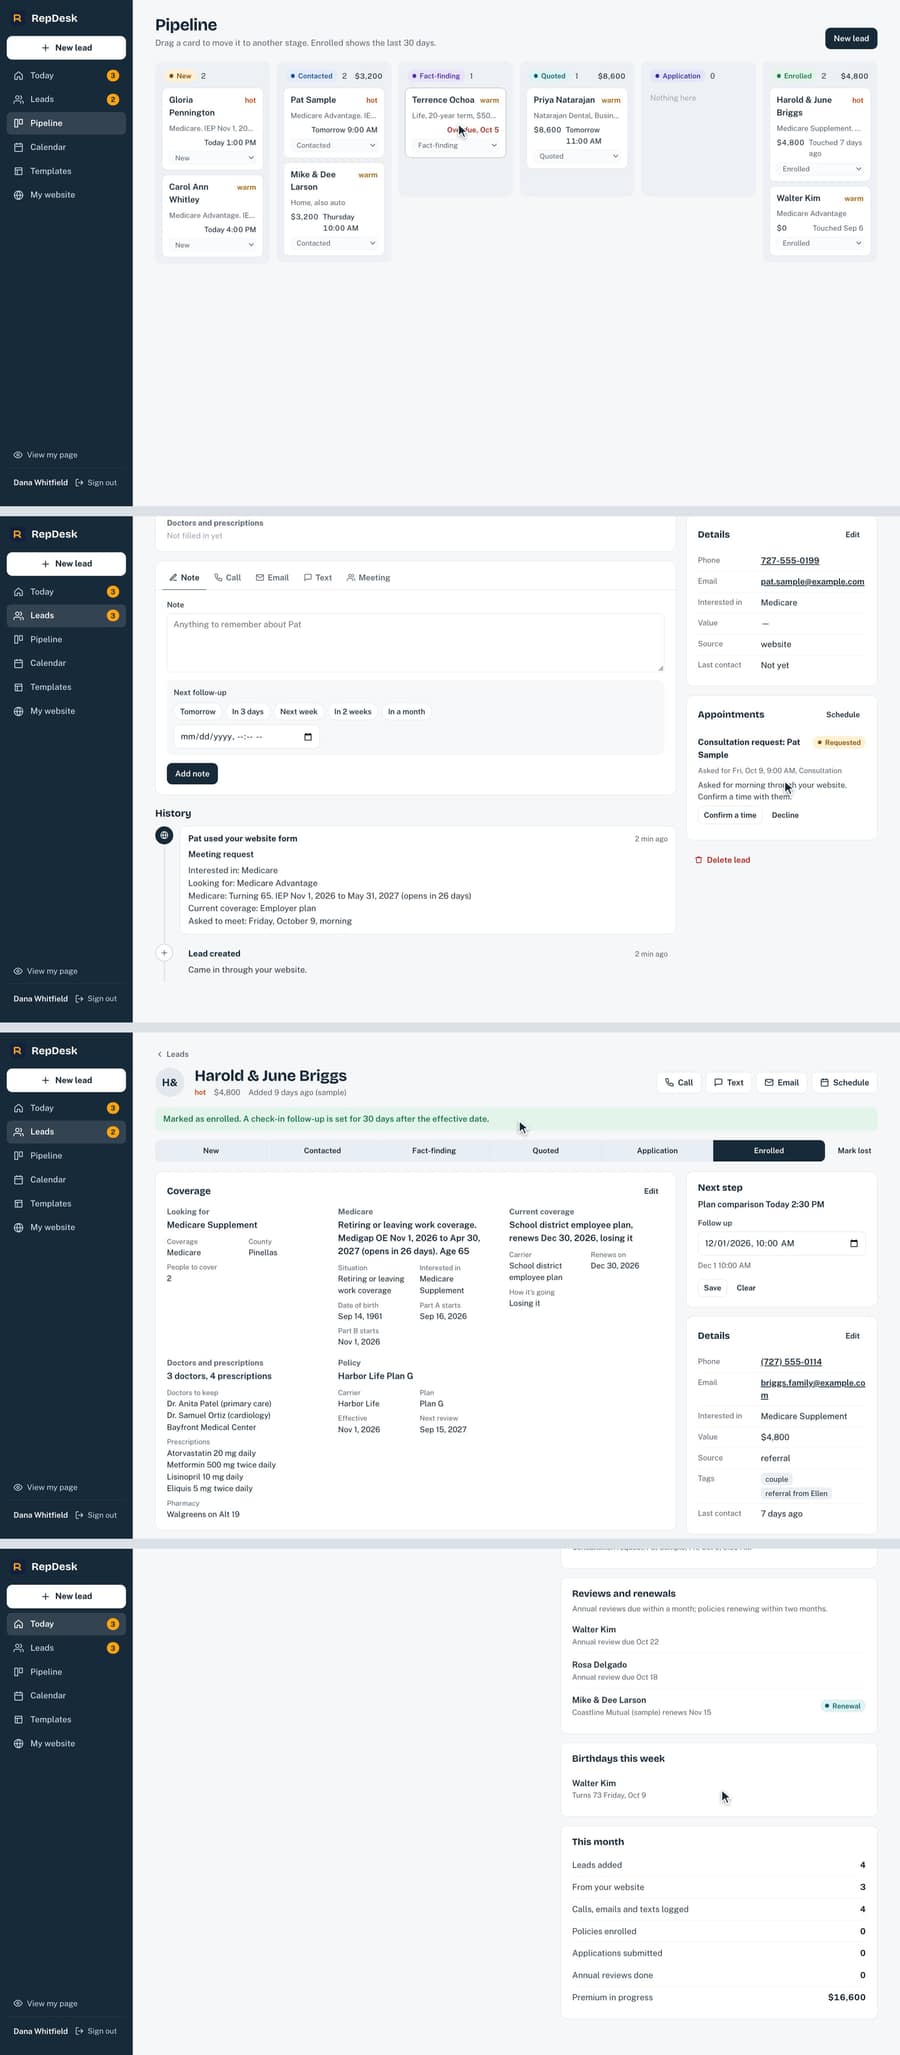Choose Tomorrow follow-up chip

(198, 712)
